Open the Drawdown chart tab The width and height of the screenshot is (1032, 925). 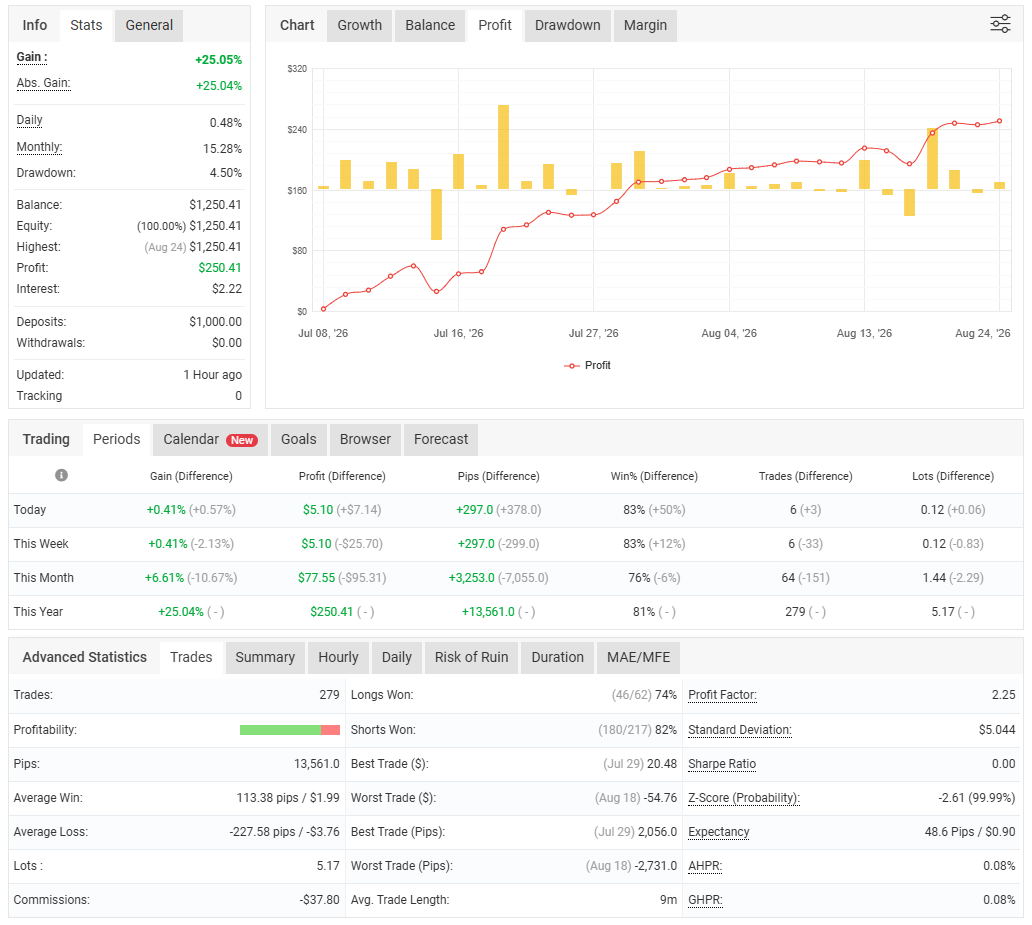567,26
